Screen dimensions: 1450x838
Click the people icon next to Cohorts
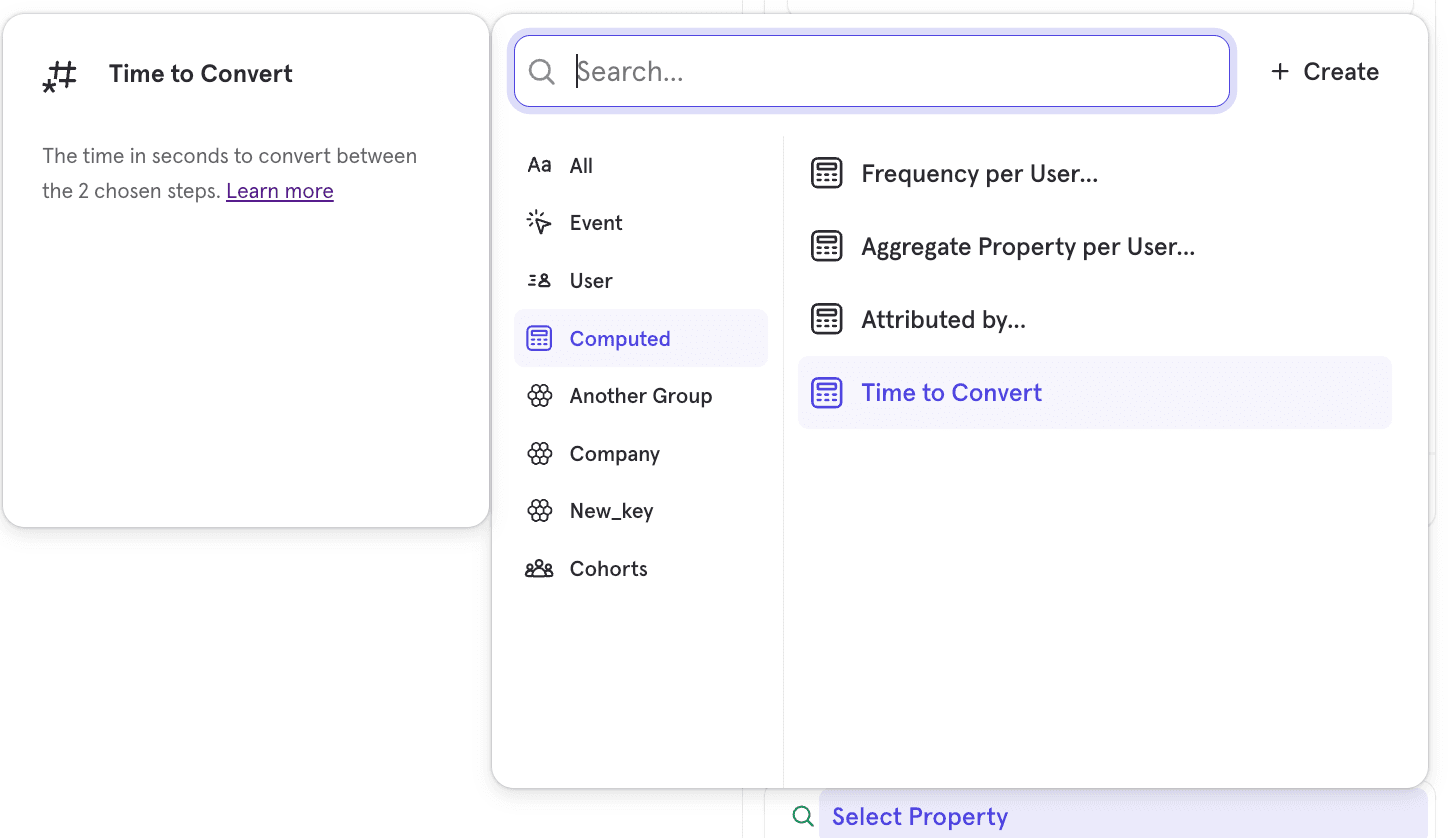pos(539,569)
